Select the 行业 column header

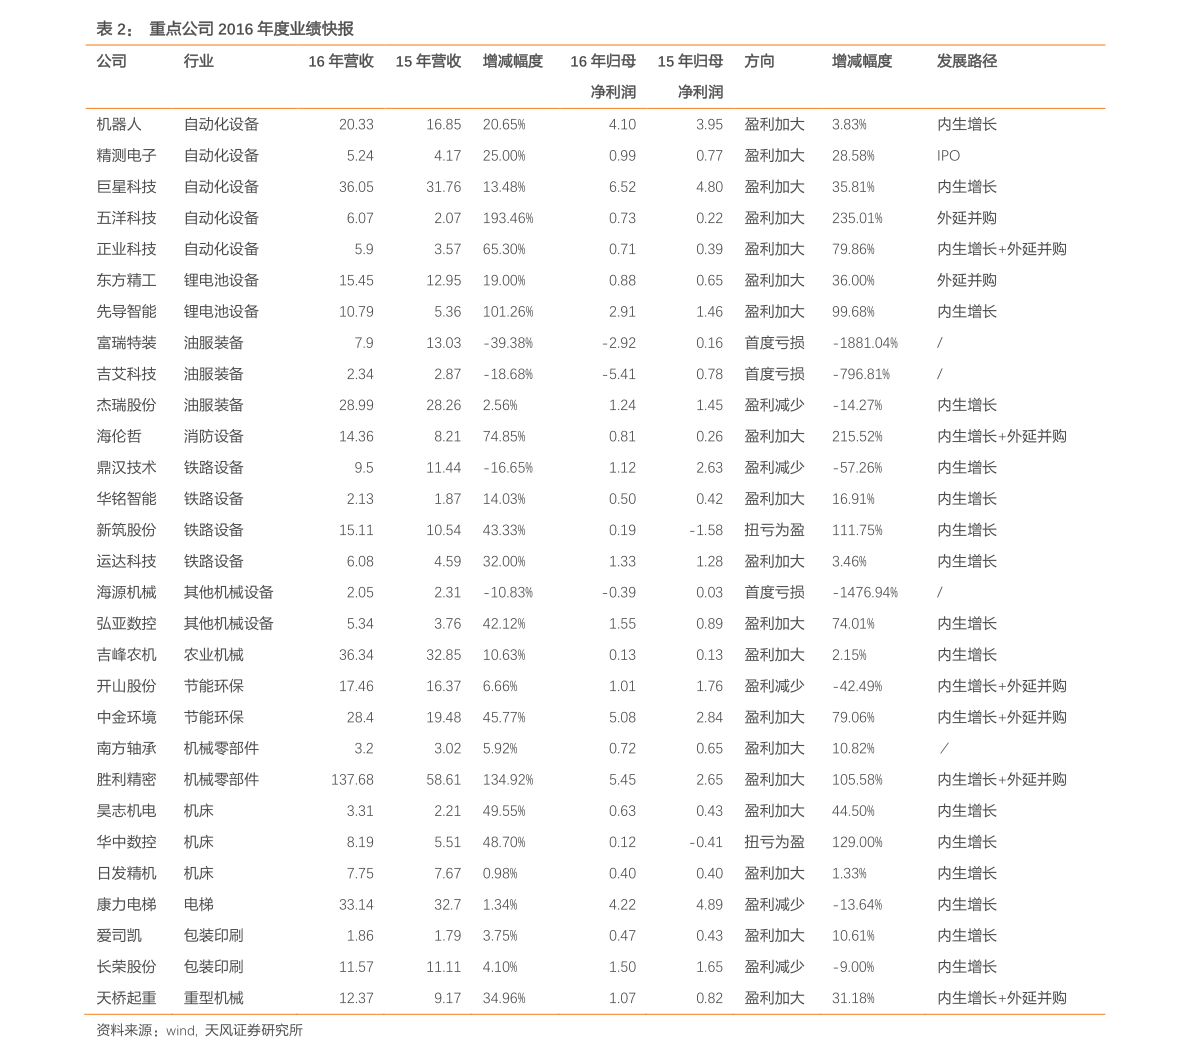(x=199, y=62)
